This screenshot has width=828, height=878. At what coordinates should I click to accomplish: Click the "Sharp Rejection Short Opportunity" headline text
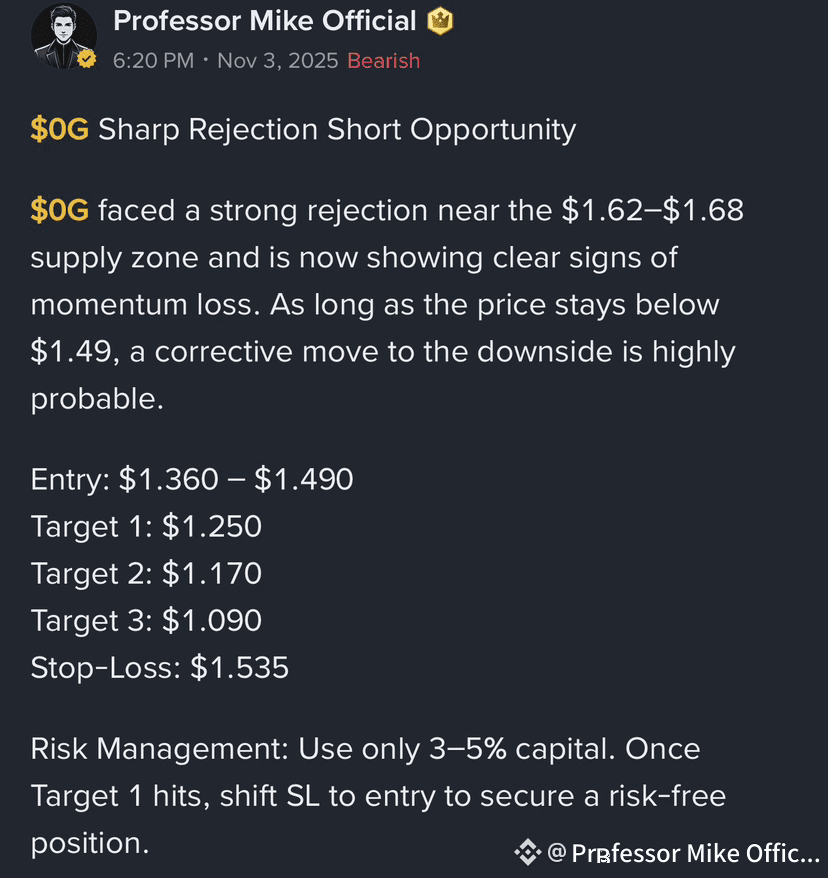tap(337, 130)
